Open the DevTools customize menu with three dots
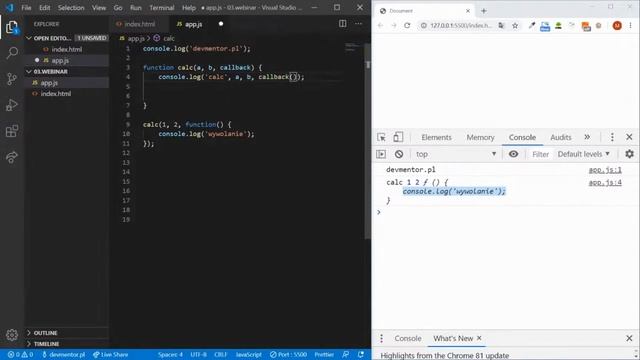640x360 pixels. point(612,137)
